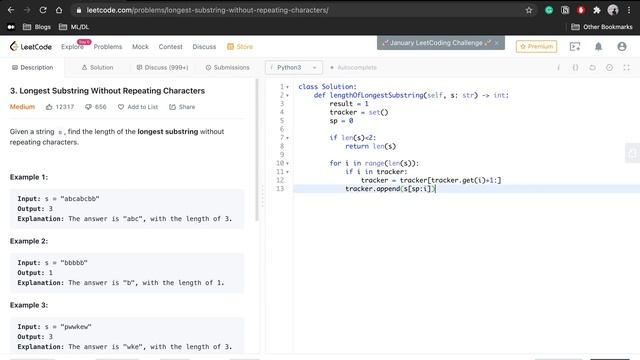Open the Grammarly extension icon
The width and height of the screenshot is (640, 360).
[549, 10]
